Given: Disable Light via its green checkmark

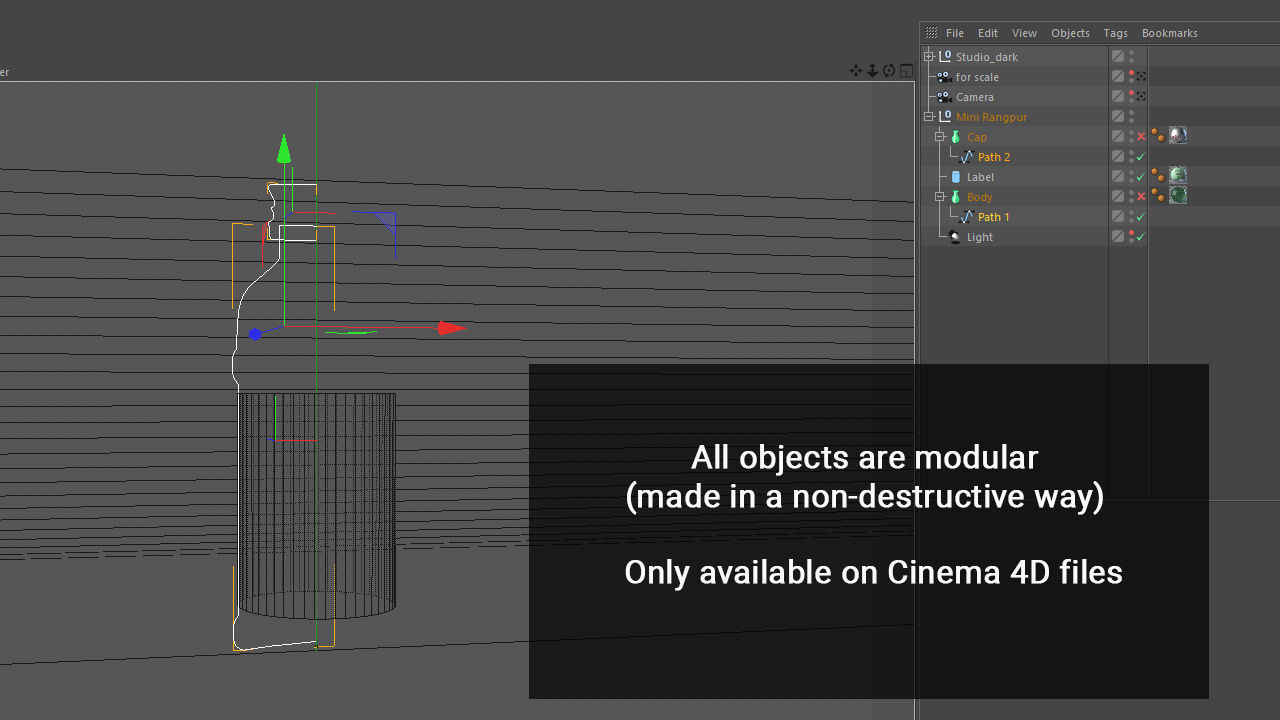Looking at the screenshot, I should (x=1141, y=237).
